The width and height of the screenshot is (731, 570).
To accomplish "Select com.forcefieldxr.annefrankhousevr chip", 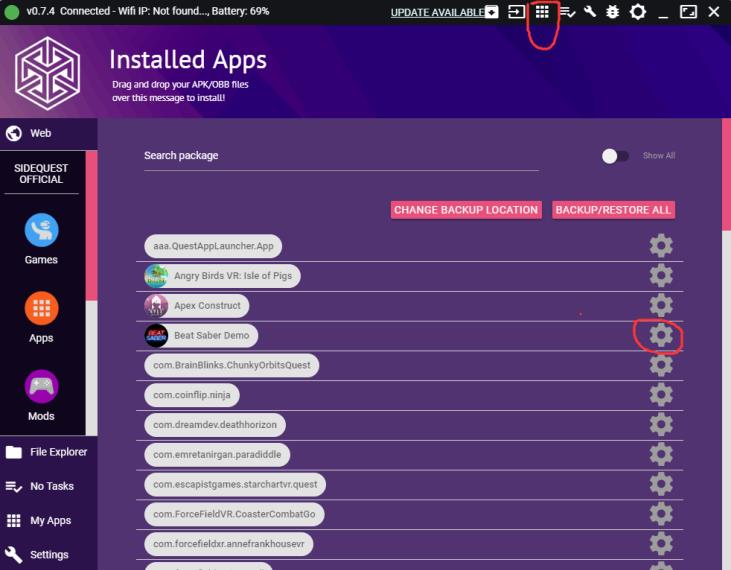I will coord(228,544).
